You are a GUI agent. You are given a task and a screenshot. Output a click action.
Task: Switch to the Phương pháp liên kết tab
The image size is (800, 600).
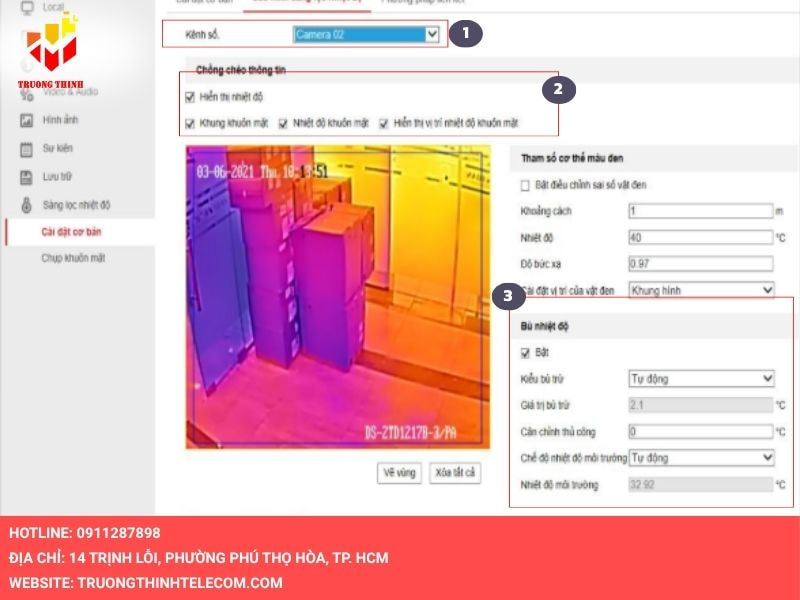(425, 4)
